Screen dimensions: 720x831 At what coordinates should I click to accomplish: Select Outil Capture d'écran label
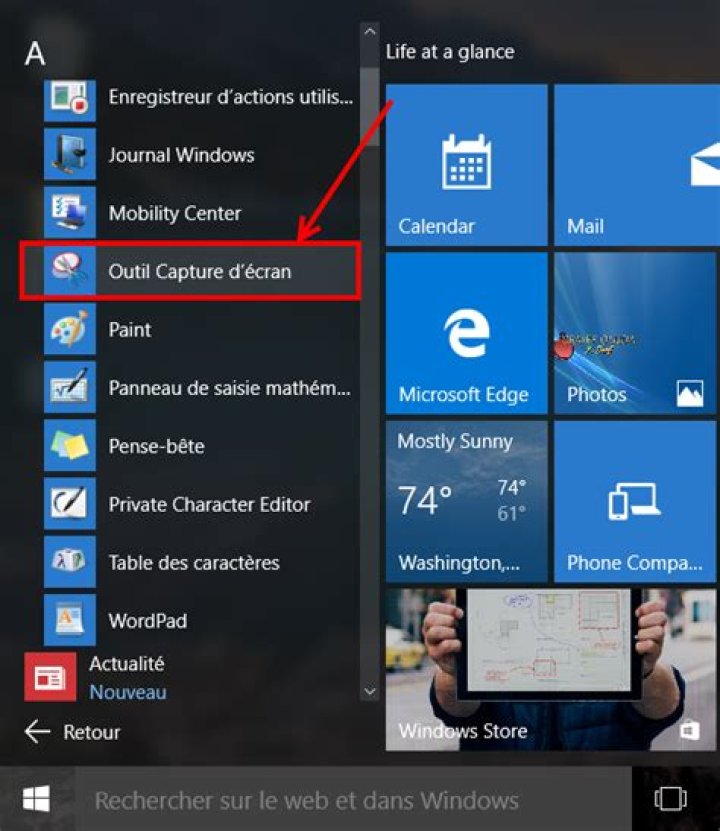coord(200,271)
